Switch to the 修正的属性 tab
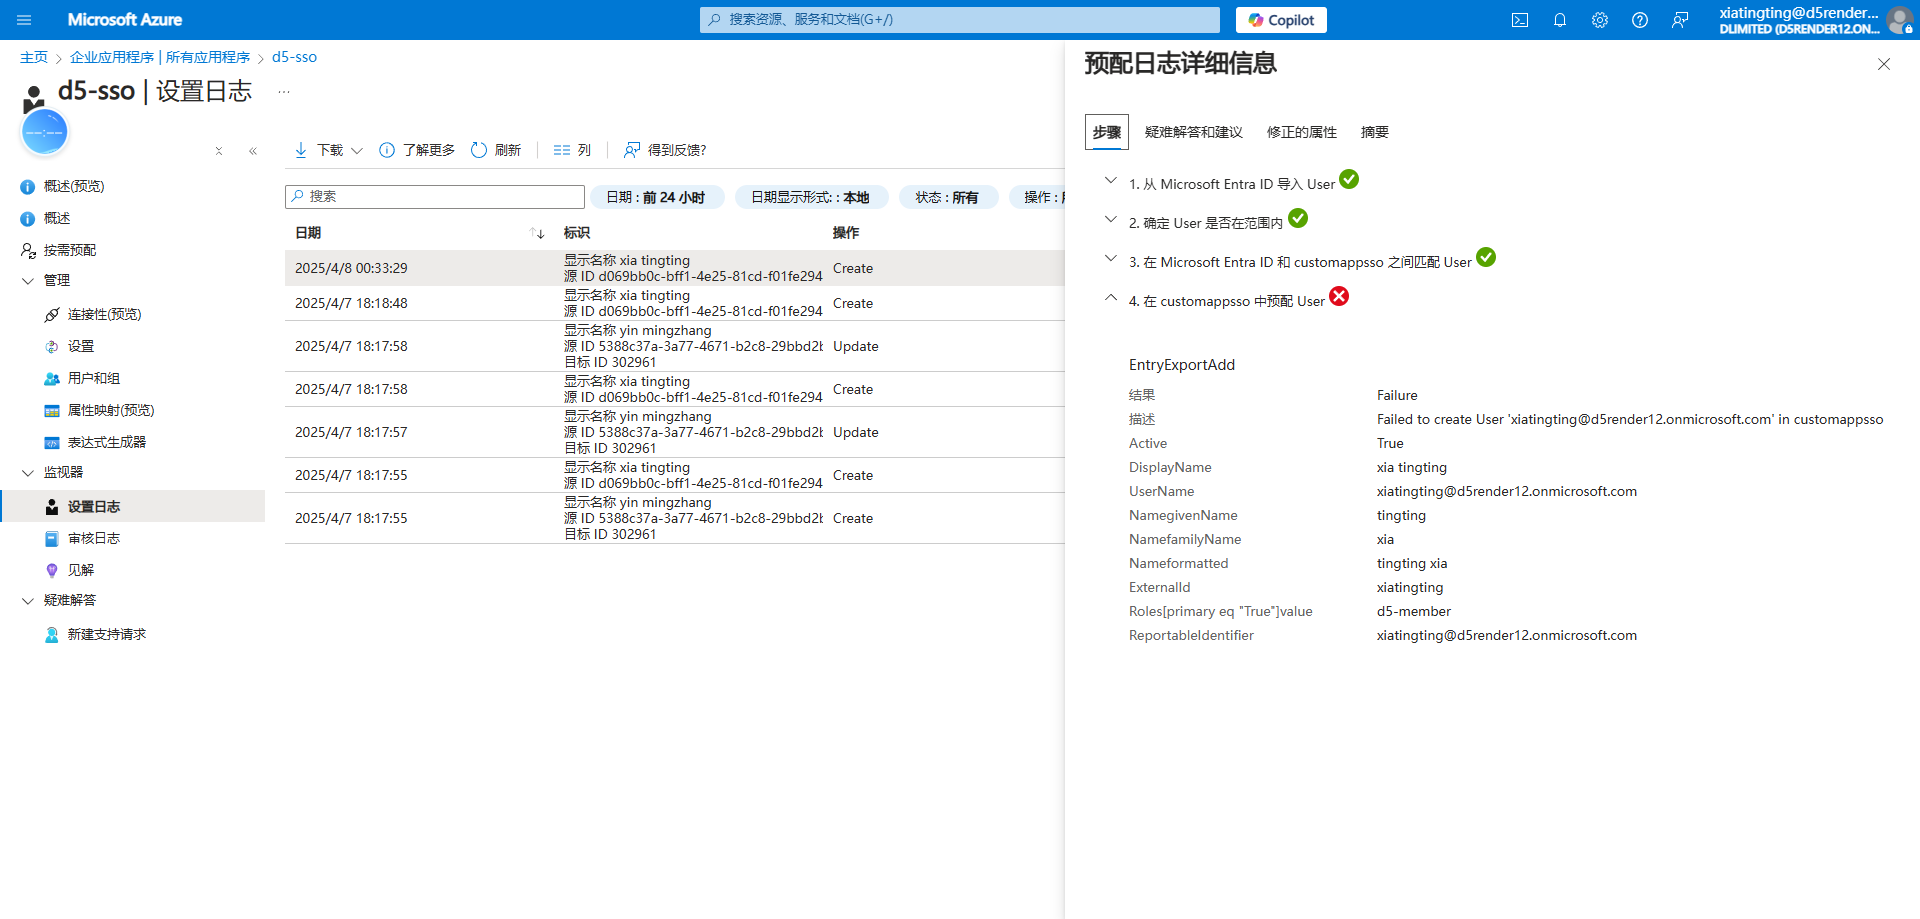The width and height of the screenshot is (1920, 919). tap(1302, 132)
